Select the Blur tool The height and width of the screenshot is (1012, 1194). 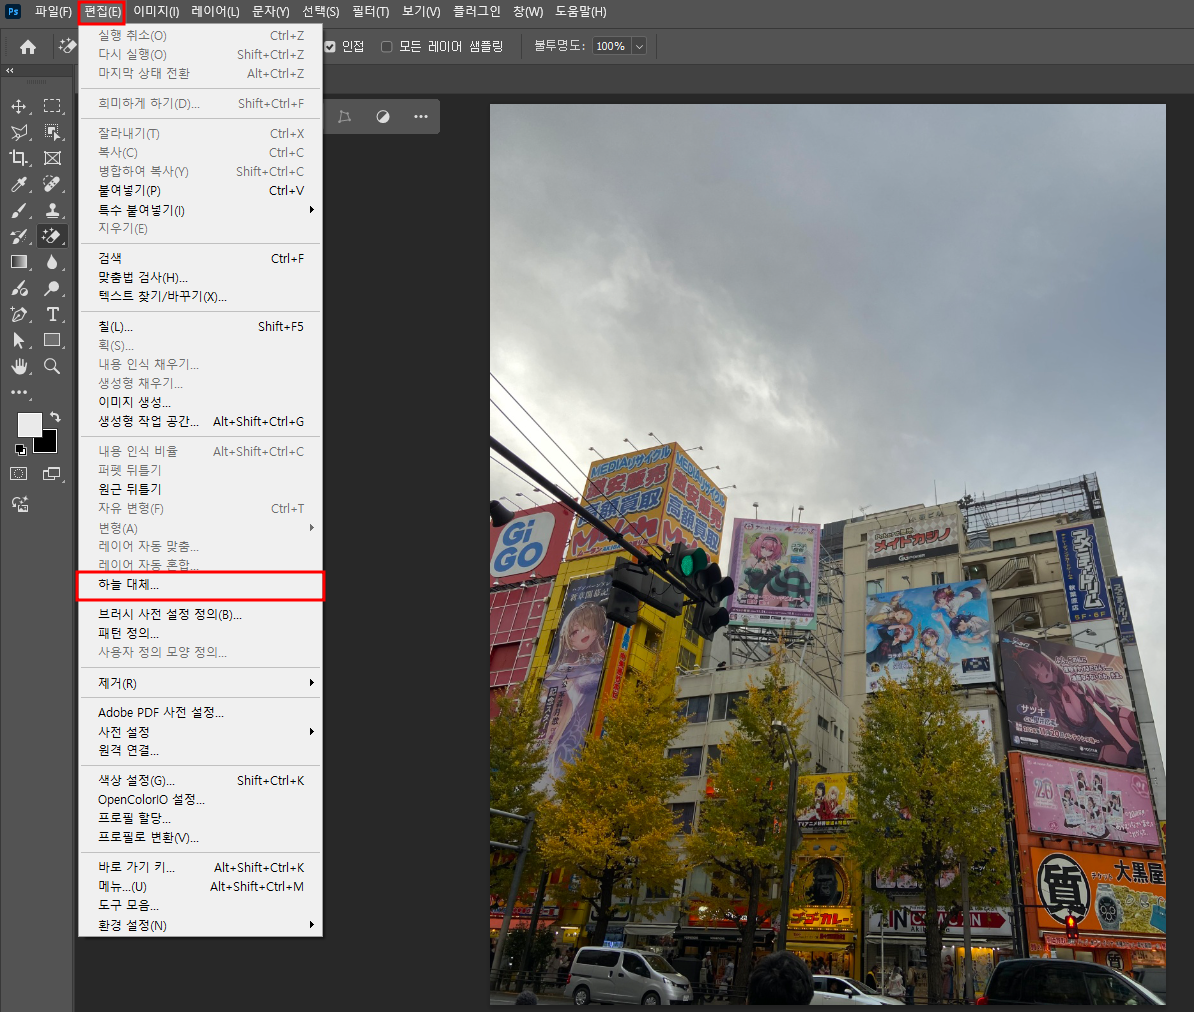[x=52, y=262]
